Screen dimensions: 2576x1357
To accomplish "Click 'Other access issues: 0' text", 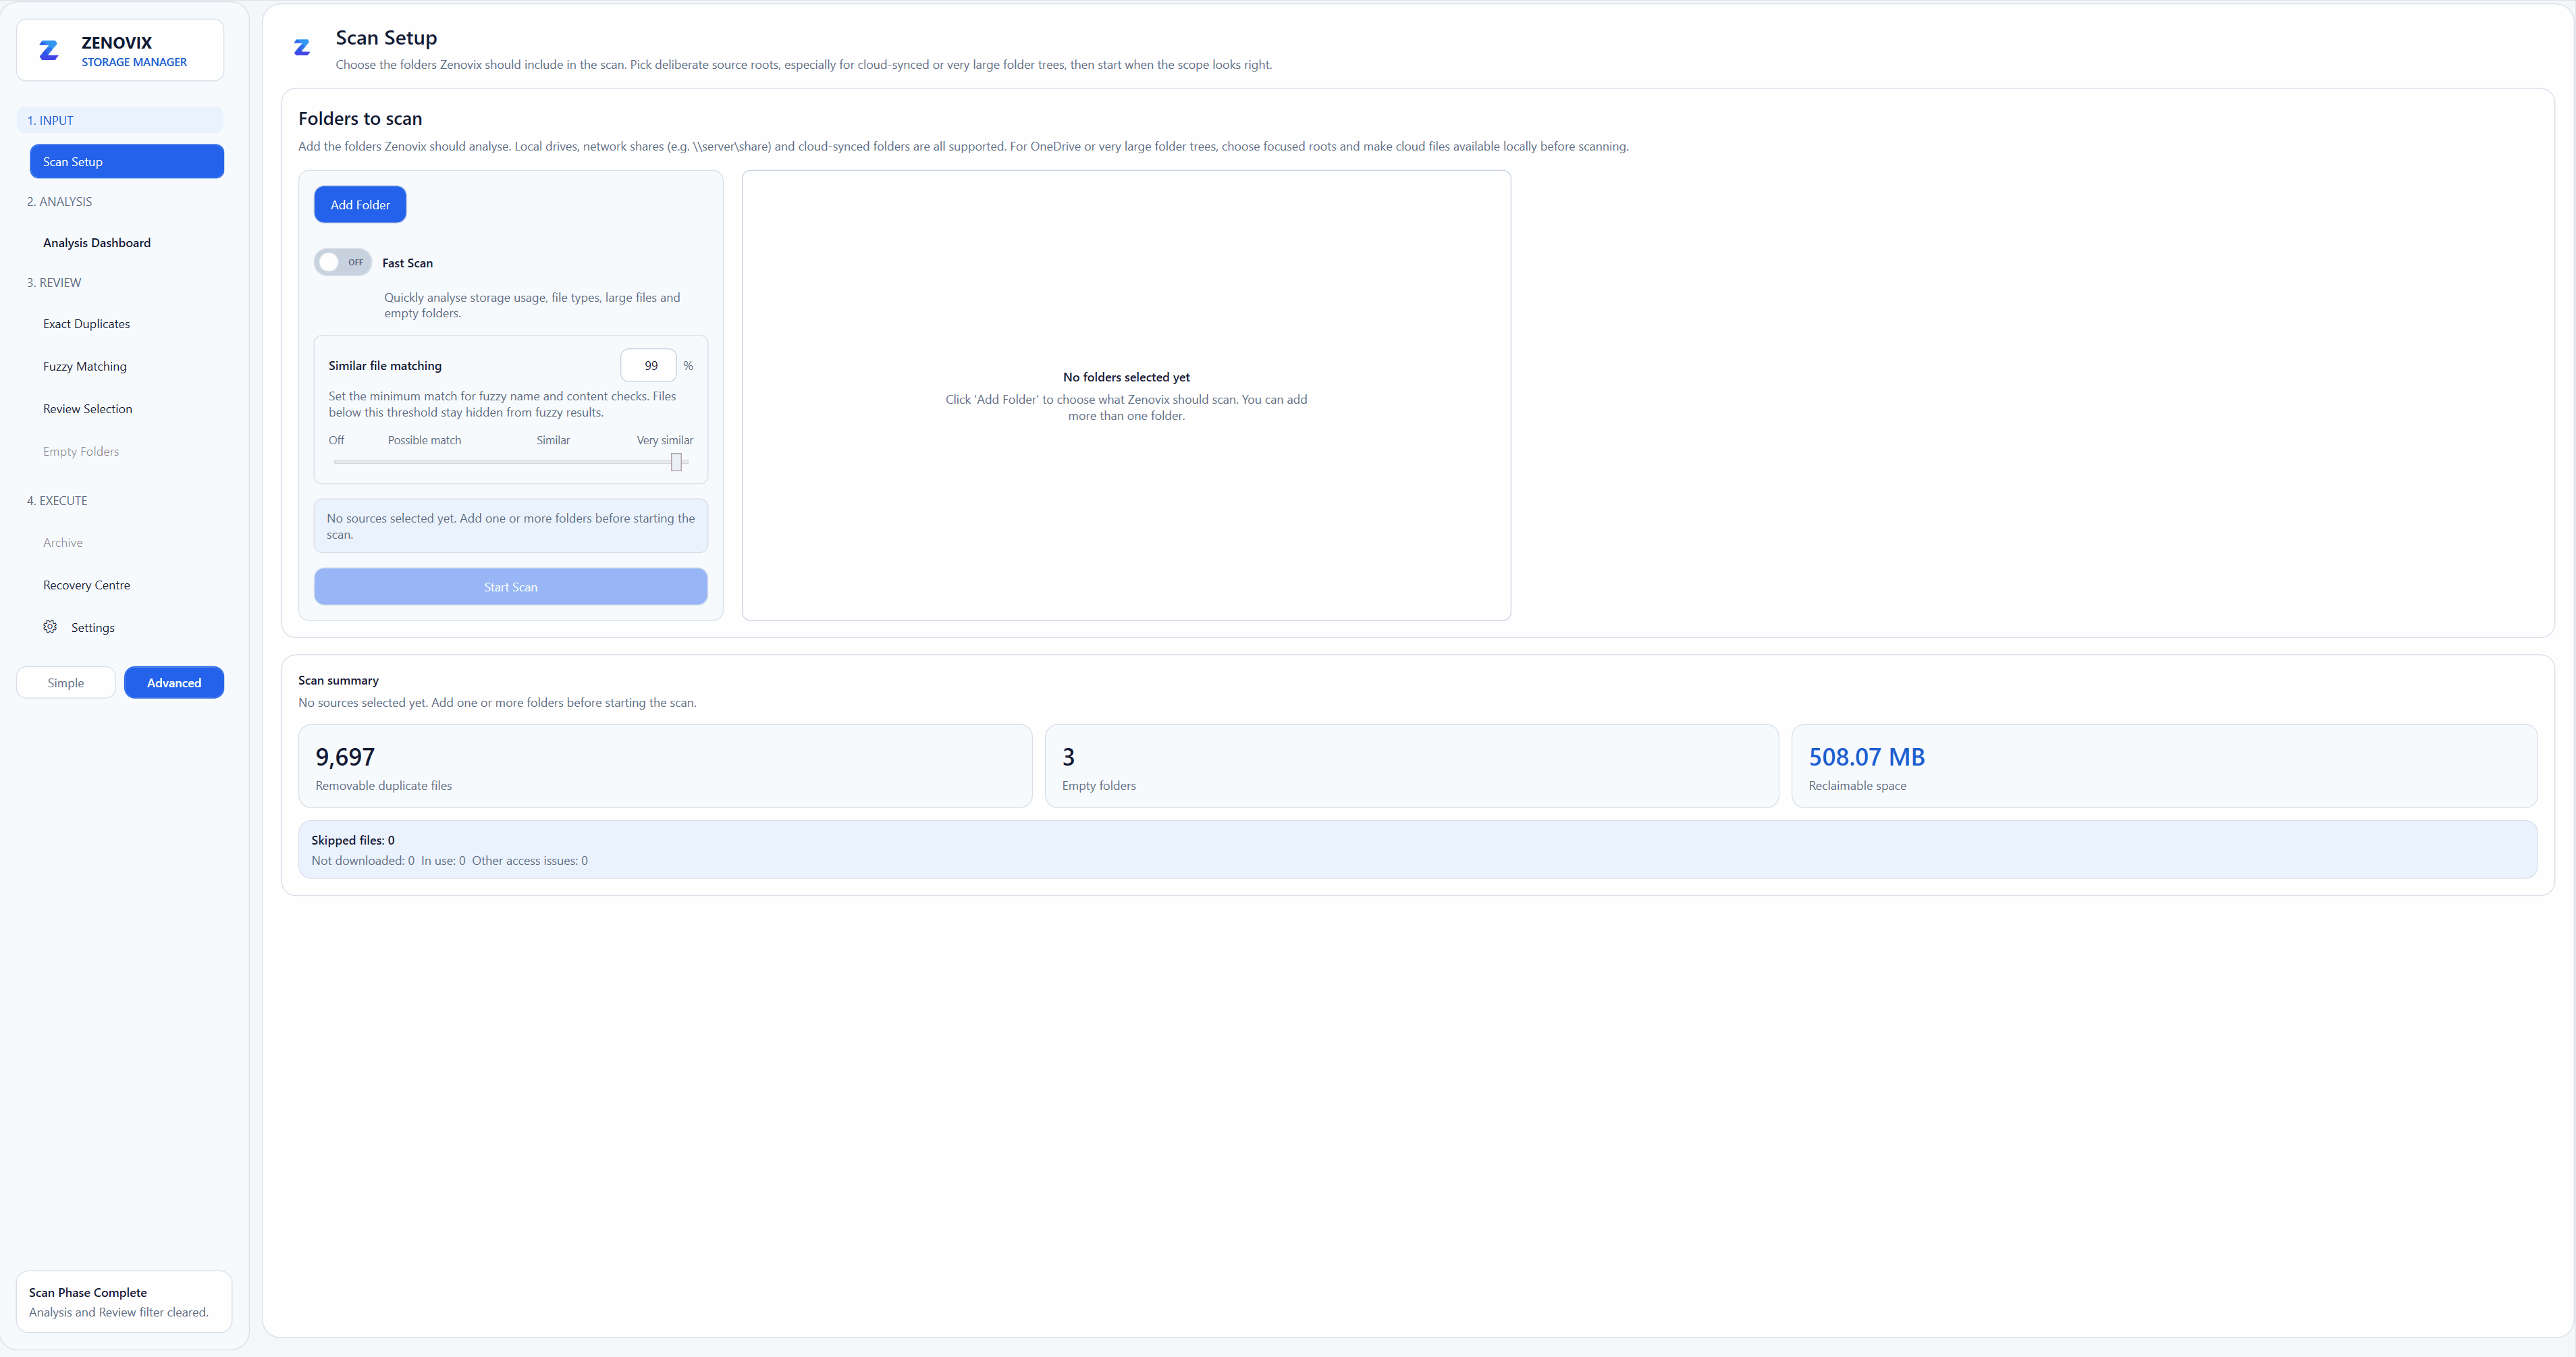I will click(x=530, y=860).
